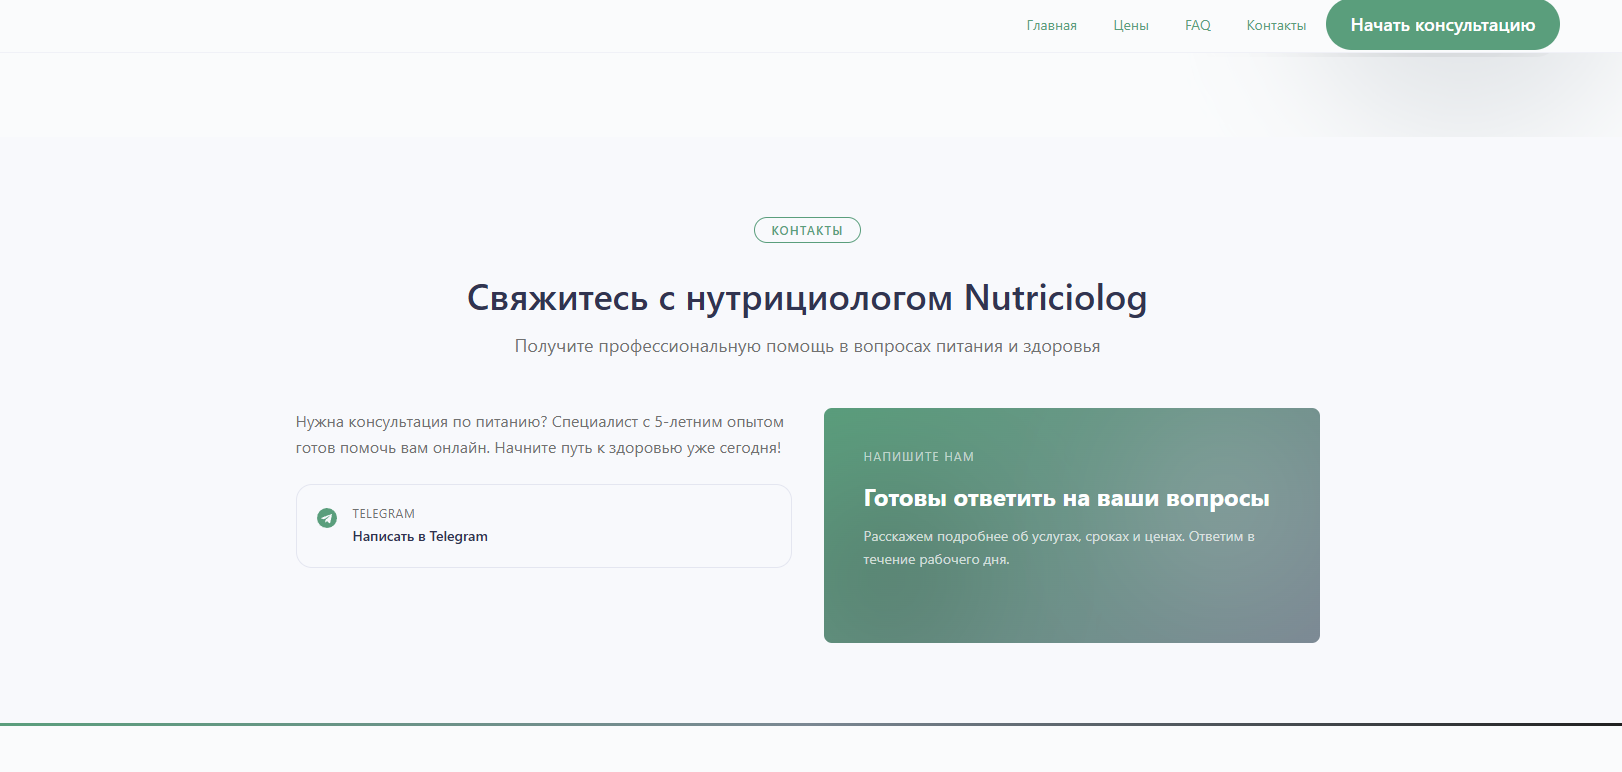The image size is (1622, 772).
Task: Open the Главная navigation link
Action: tap(1051, 26)
